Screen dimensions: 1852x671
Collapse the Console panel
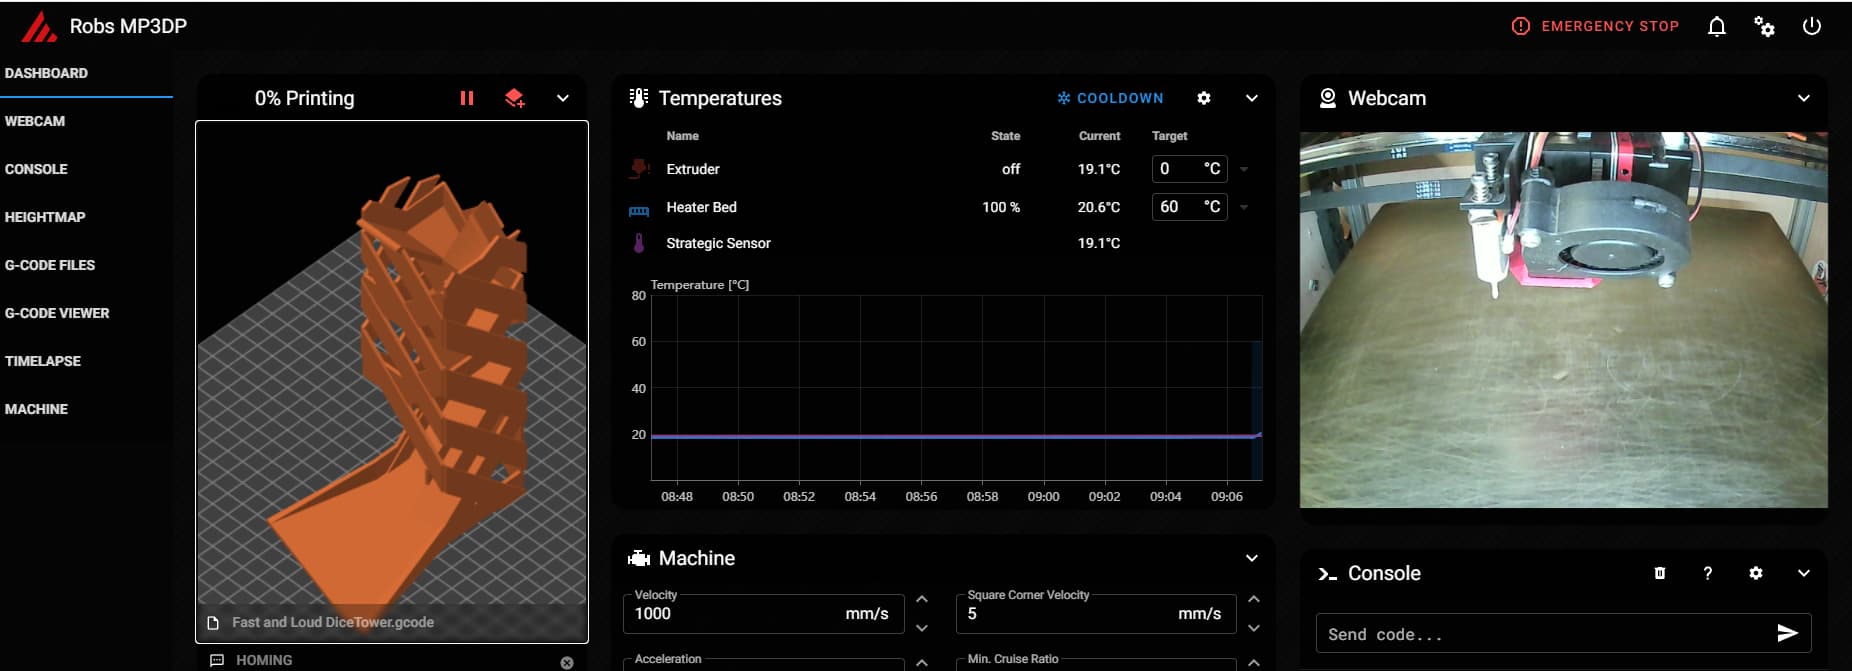[1804, 573]
